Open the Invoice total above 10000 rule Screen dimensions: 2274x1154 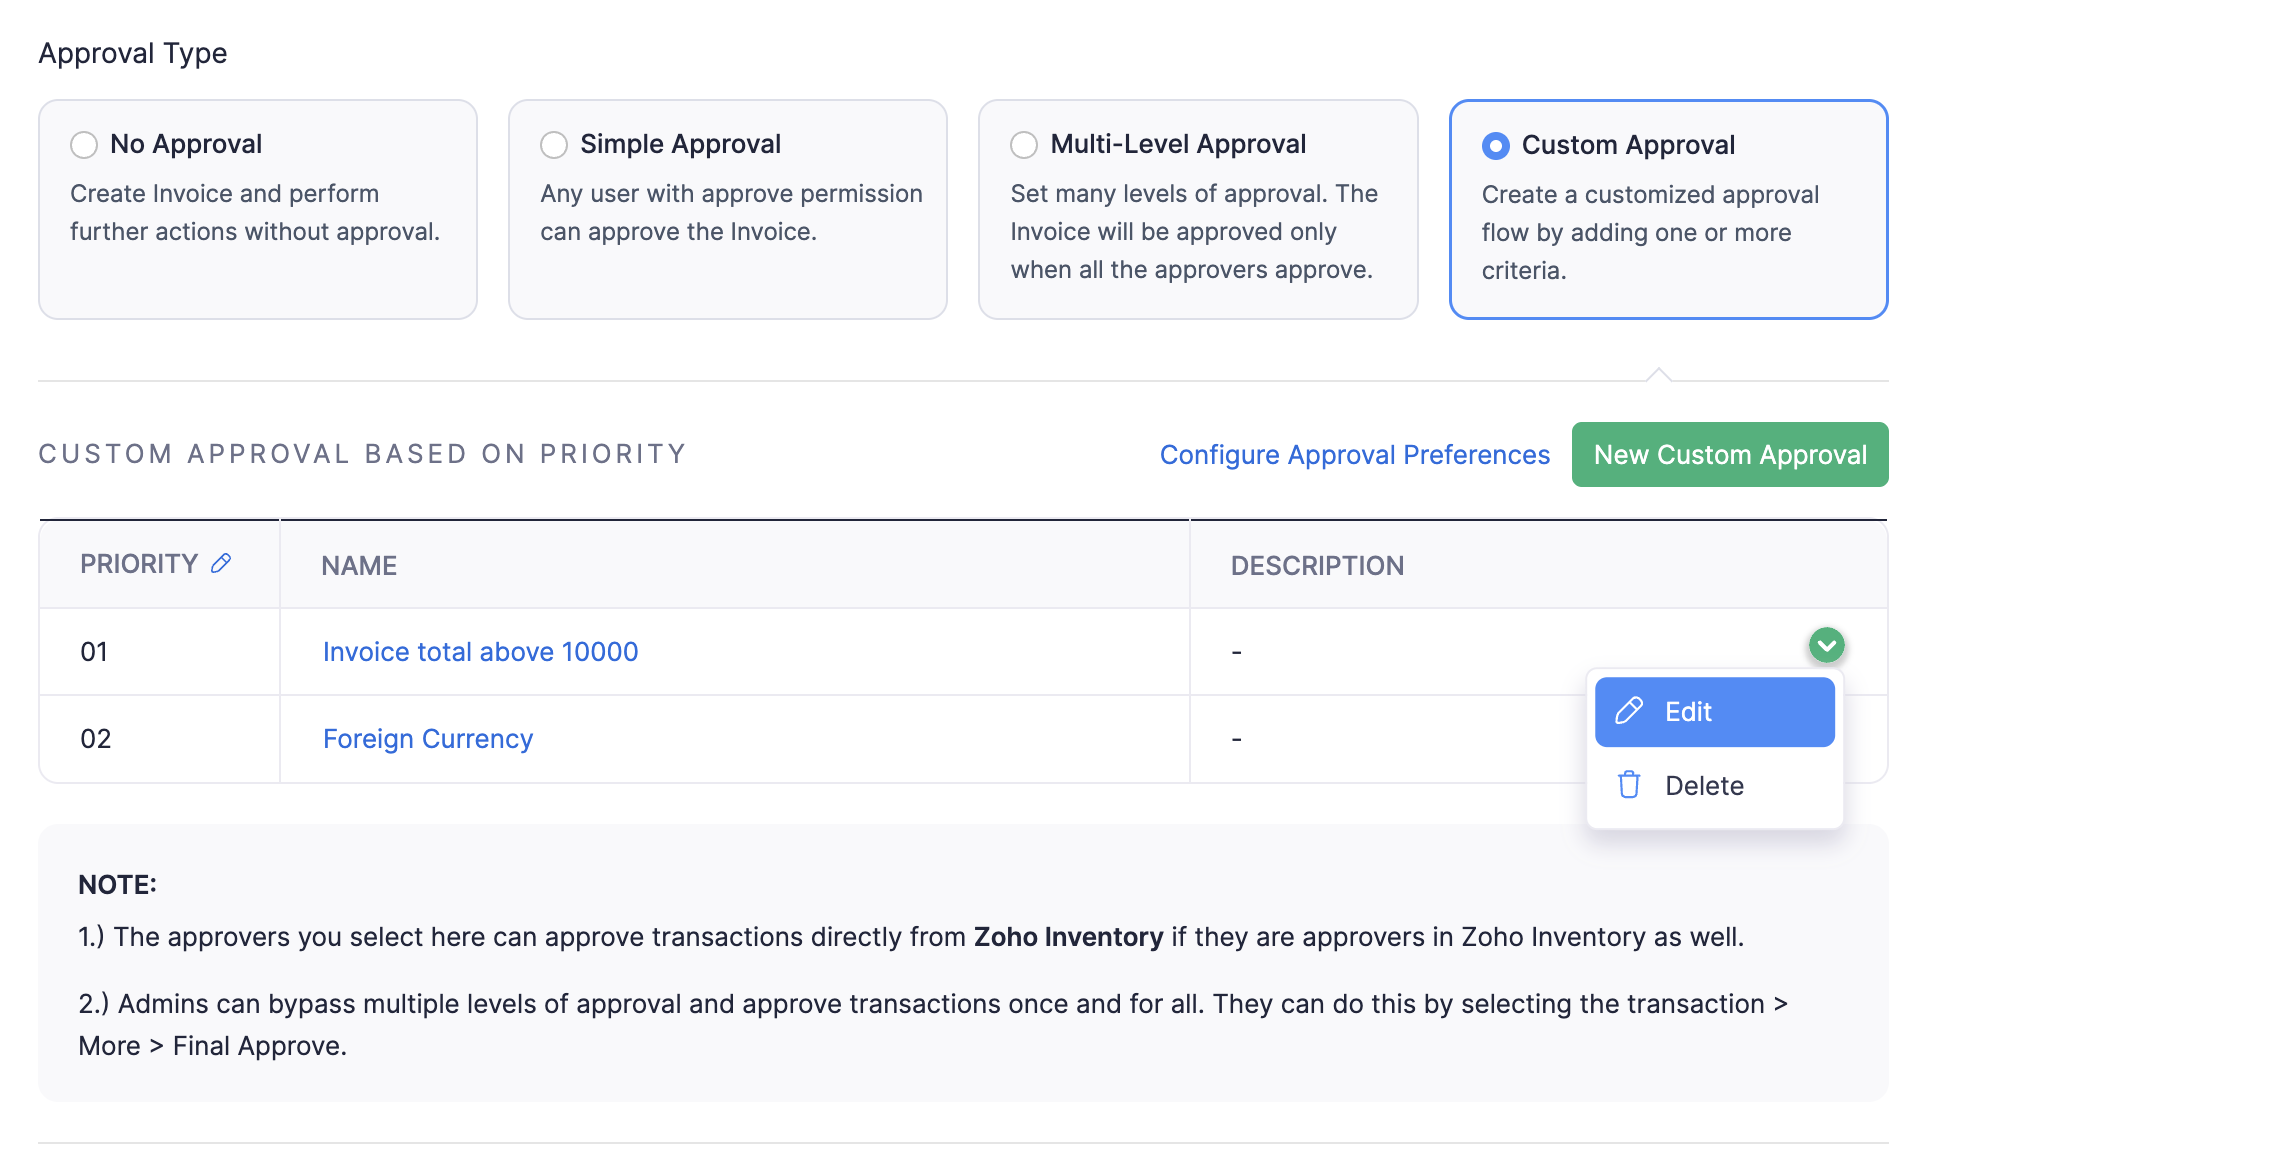pyautogui.click(x=480, y=652)
